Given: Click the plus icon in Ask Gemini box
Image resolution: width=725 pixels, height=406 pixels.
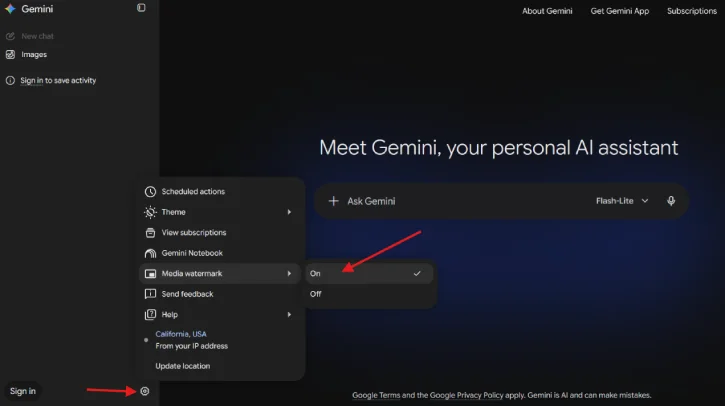Looking at the screenshot, I should point(333,201).
